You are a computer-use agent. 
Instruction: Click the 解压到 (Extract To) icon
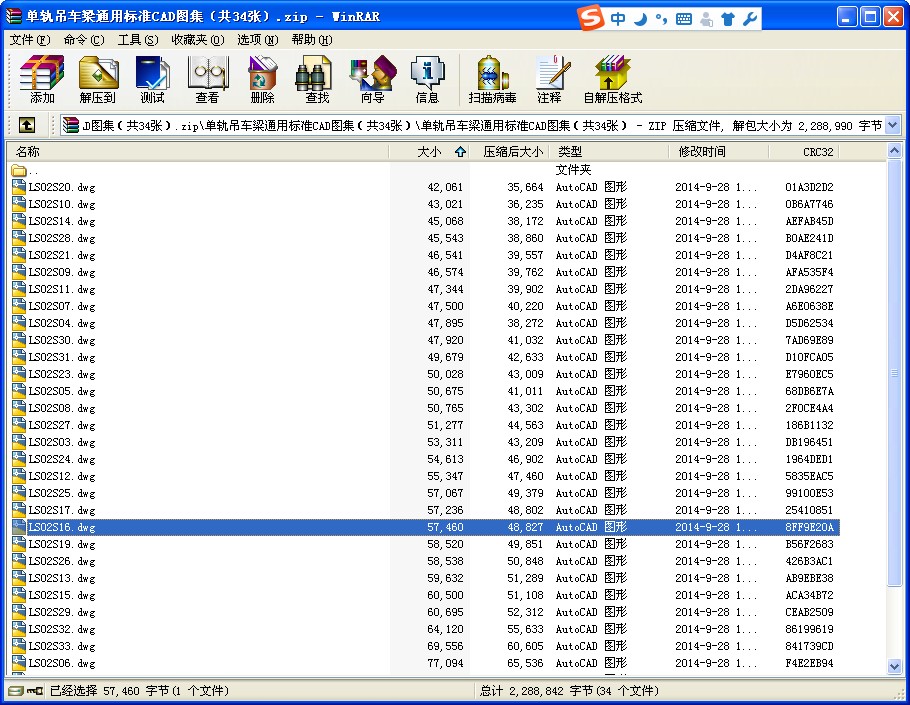[97, 80]
